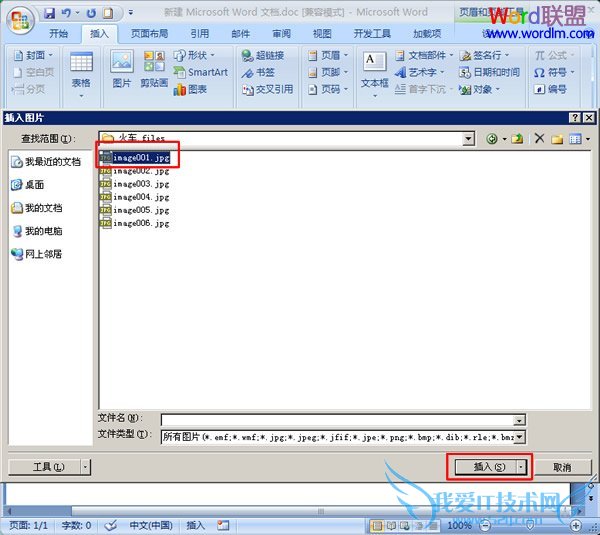The height and width of the screenshot is (535, 600).
Task: Open the Header (页眉) menu
Action: [x=328, y=55]
